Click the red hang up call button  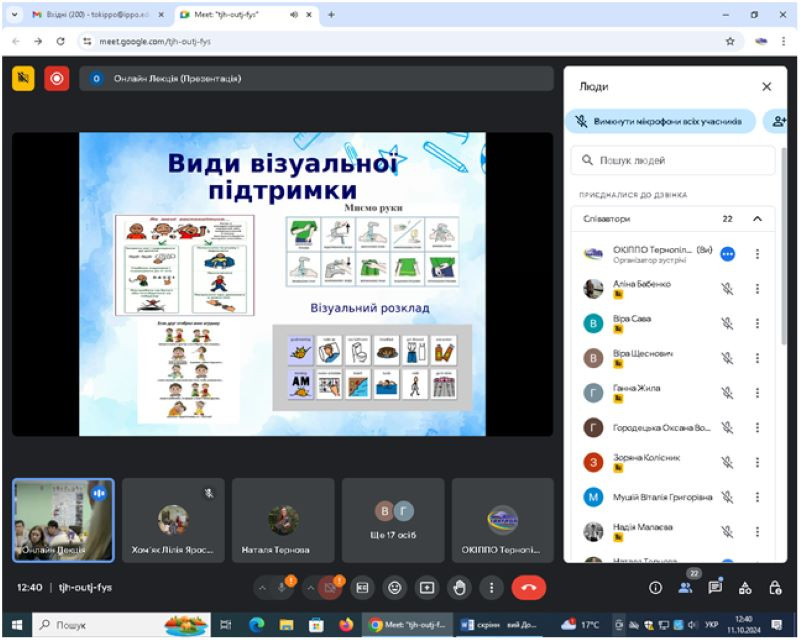coord(529,588)
